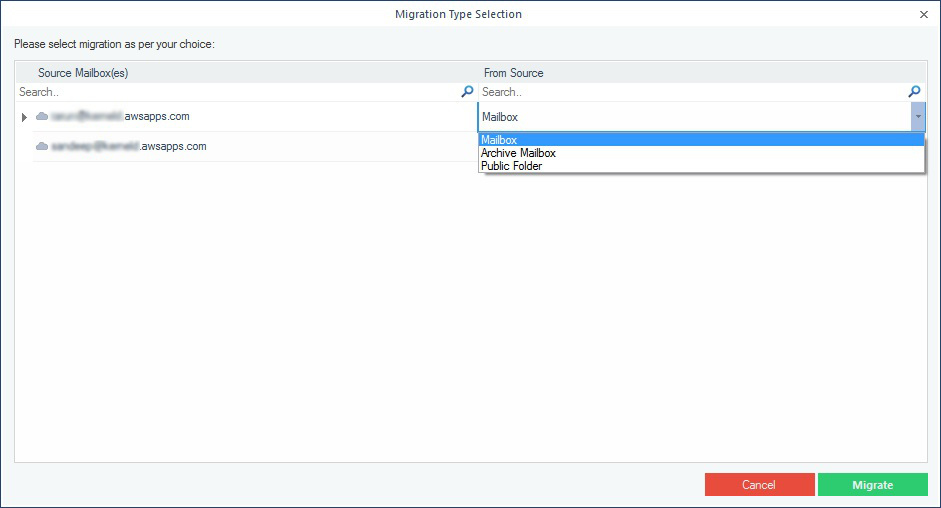
Task: Expand the first awsapps.com mailbox row
Action: click(x=24, y=117)
